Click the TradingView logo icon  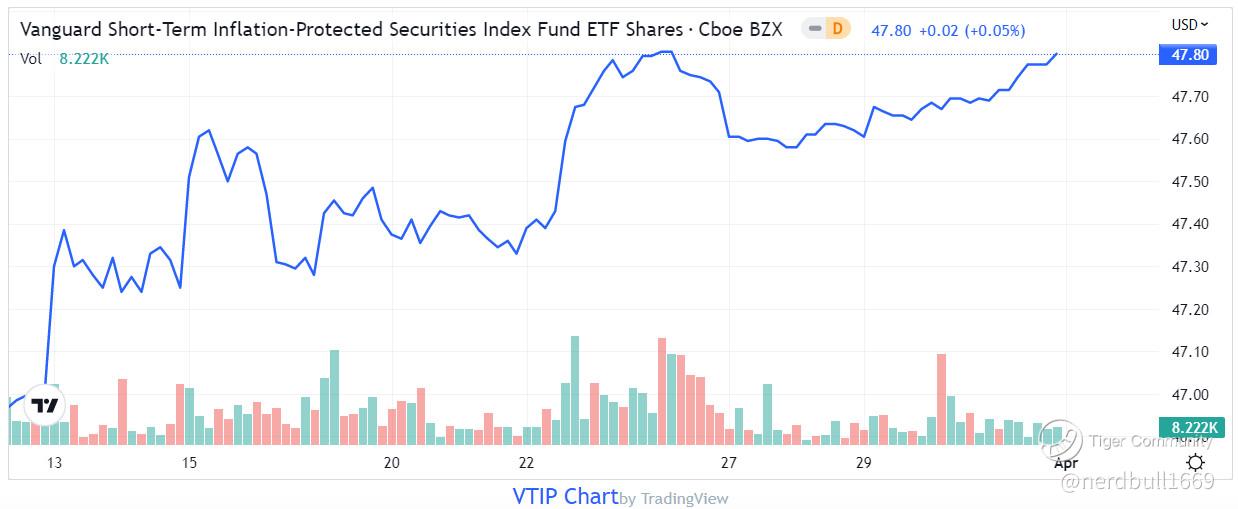pos(44,405)
